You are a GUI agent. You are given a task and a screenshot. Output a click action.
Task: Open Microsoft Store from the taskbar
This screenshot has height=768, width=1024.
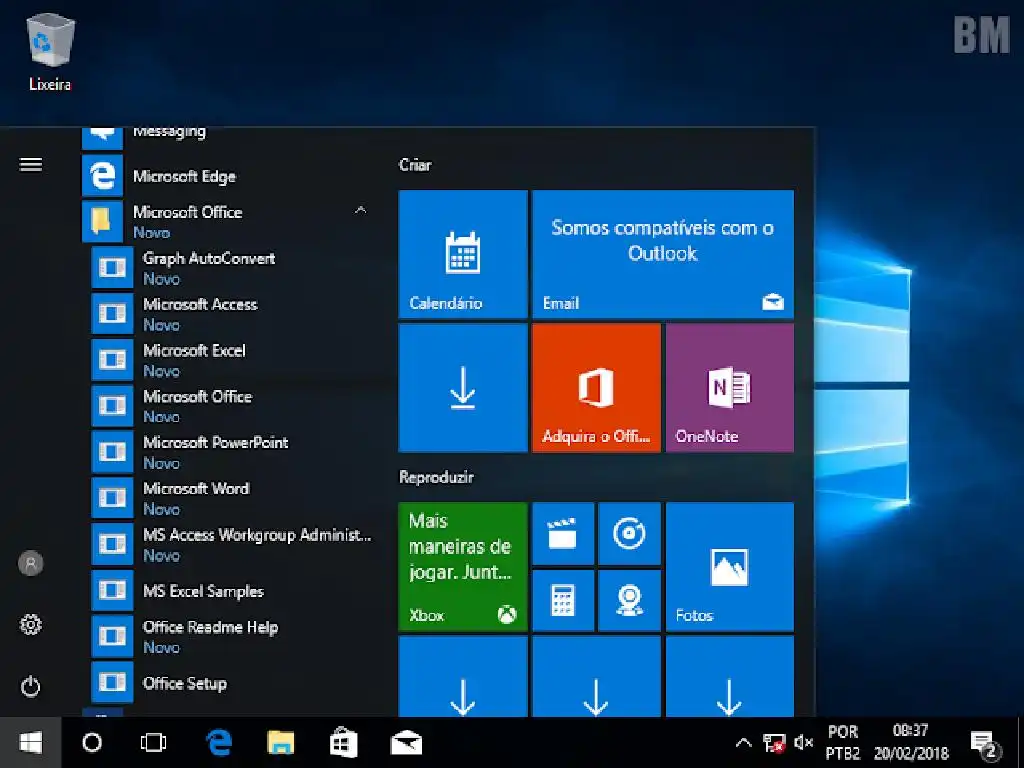click(344, 743)
